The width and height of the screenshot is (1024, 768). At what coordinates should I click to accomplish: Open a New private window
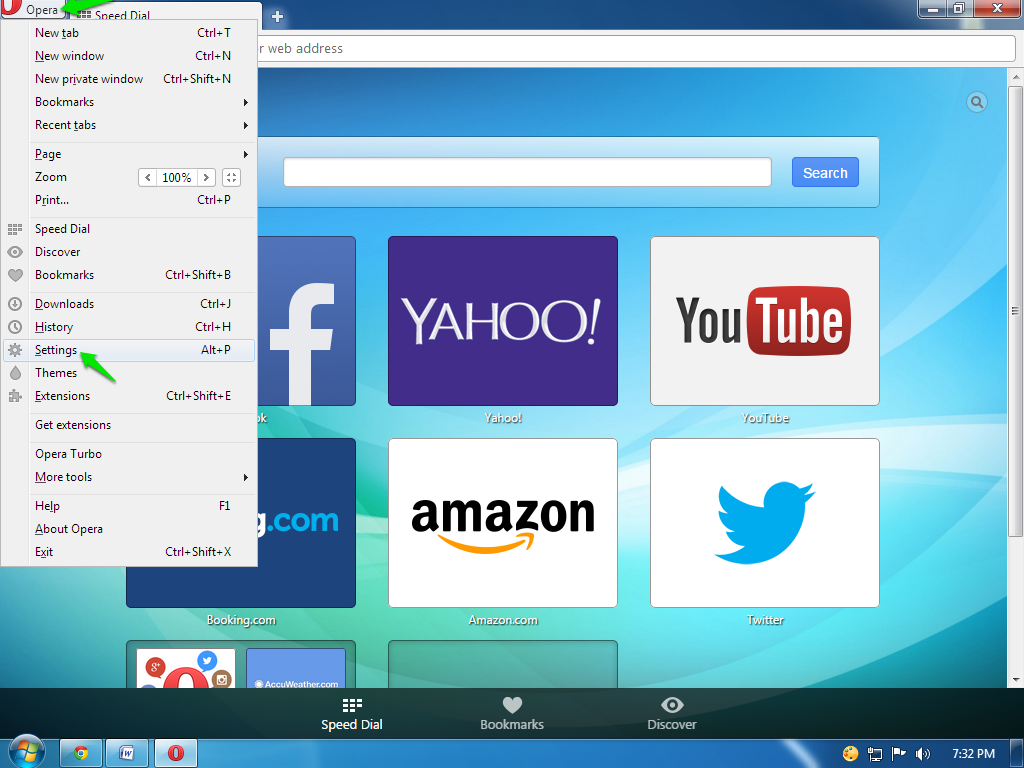pos(129,78)
